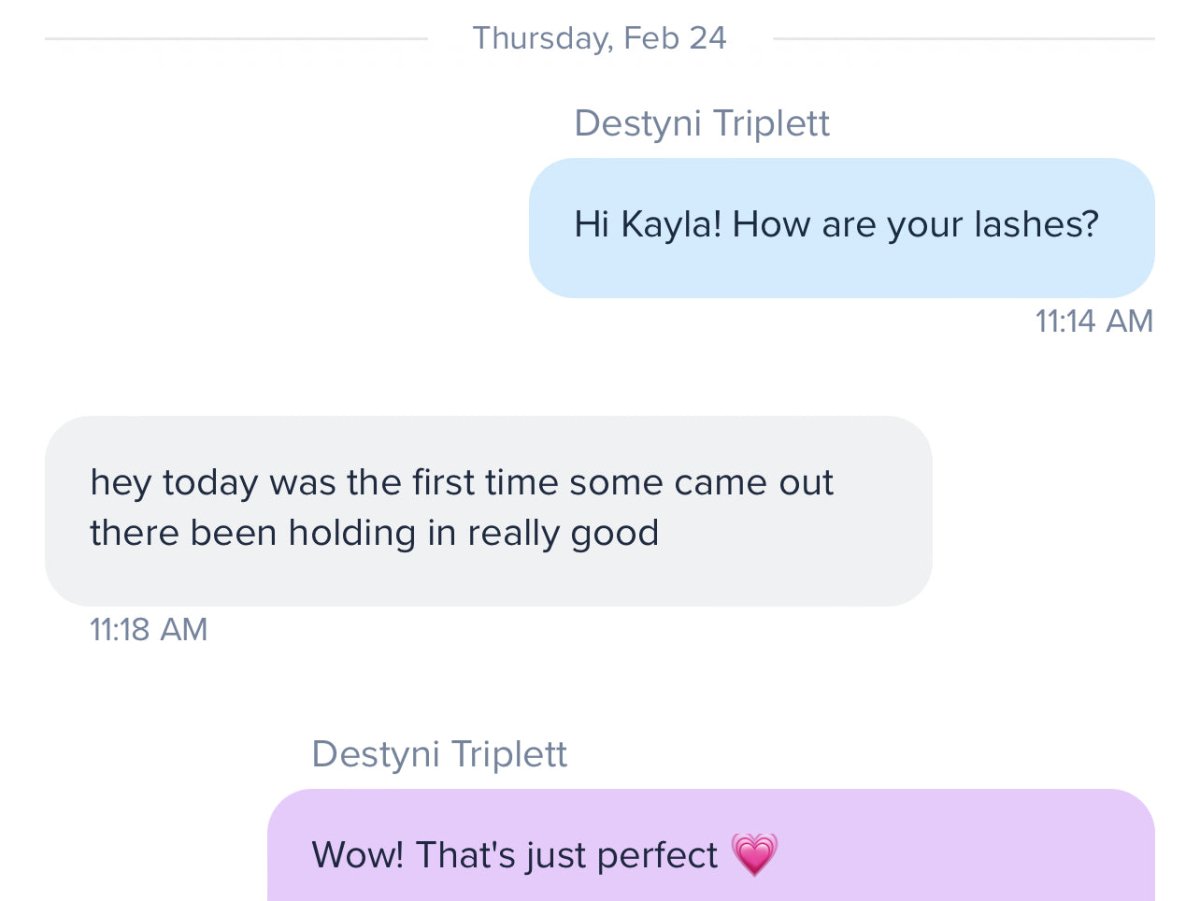The width and height of the screenshot is (1200, 901).
Task: Click Destyni Triplett name above purple message
Action: coord(439,754)
